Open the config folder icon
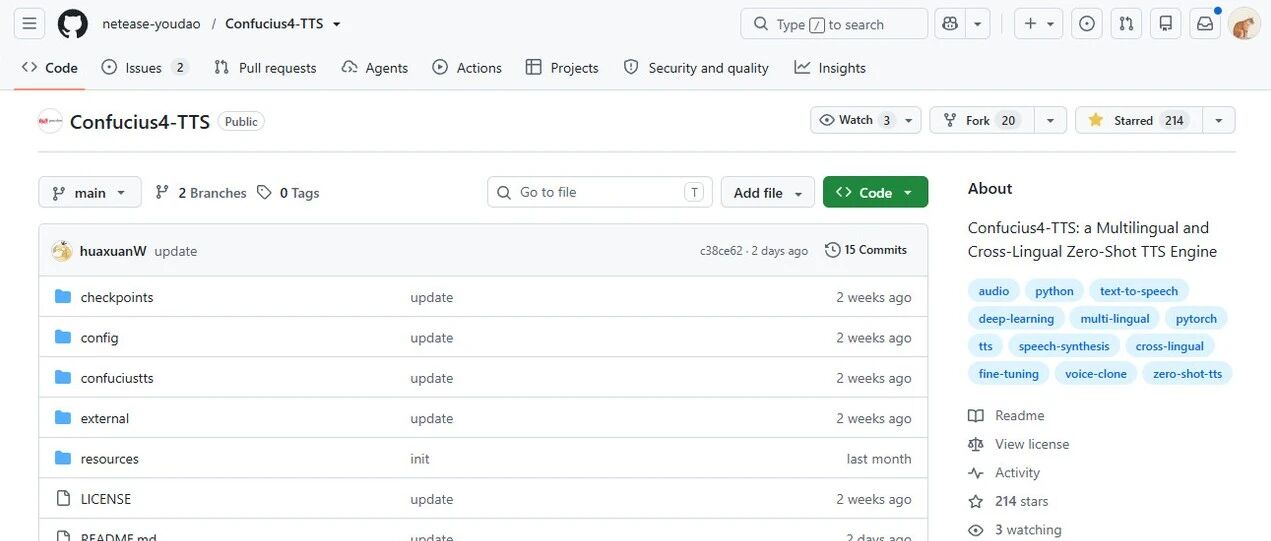Image resolution: width=1271 pixels, height=541 pixels. point(63,337)
